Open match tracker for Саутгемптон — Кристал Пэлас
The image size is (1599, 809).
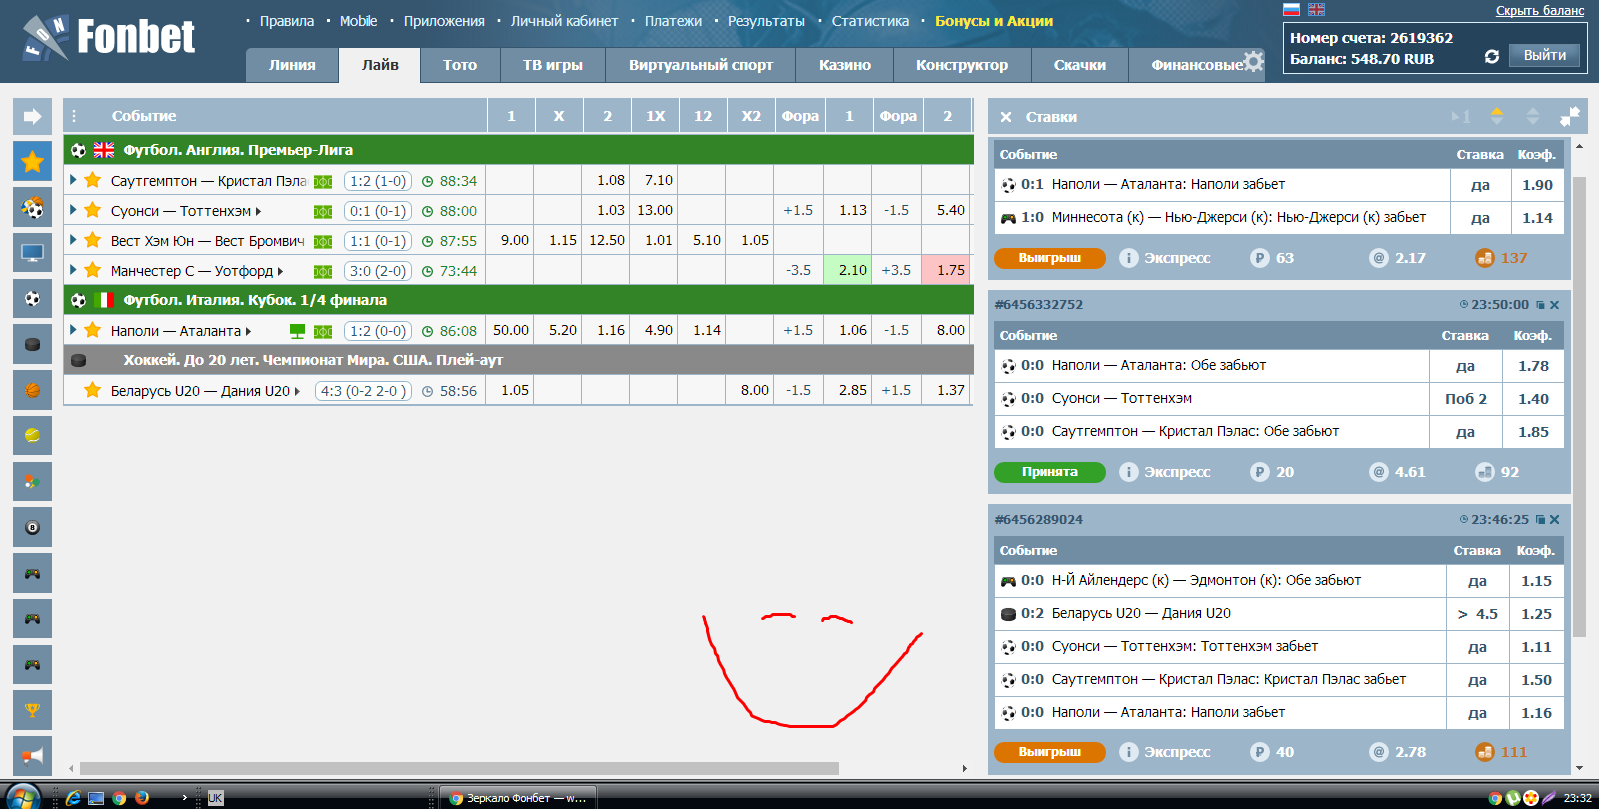click(x=323, y=181)
